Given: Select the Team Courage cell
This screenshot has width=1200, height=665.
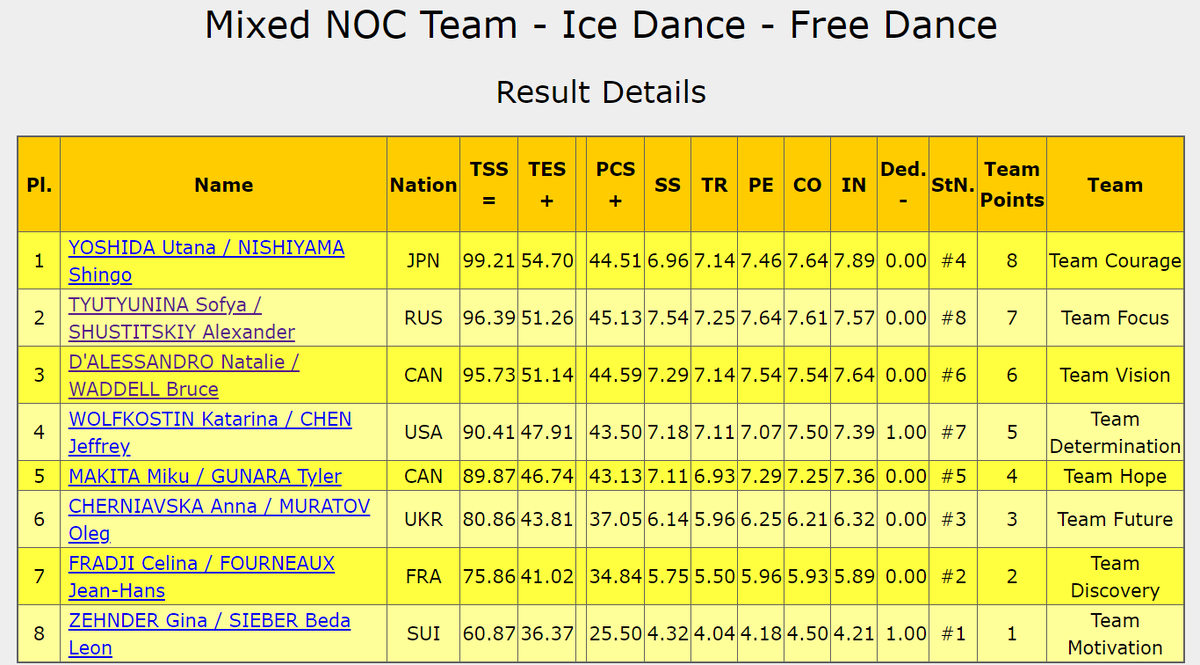Looking at the screenshot, I should pyautogui.click(x=1115, y=261).
